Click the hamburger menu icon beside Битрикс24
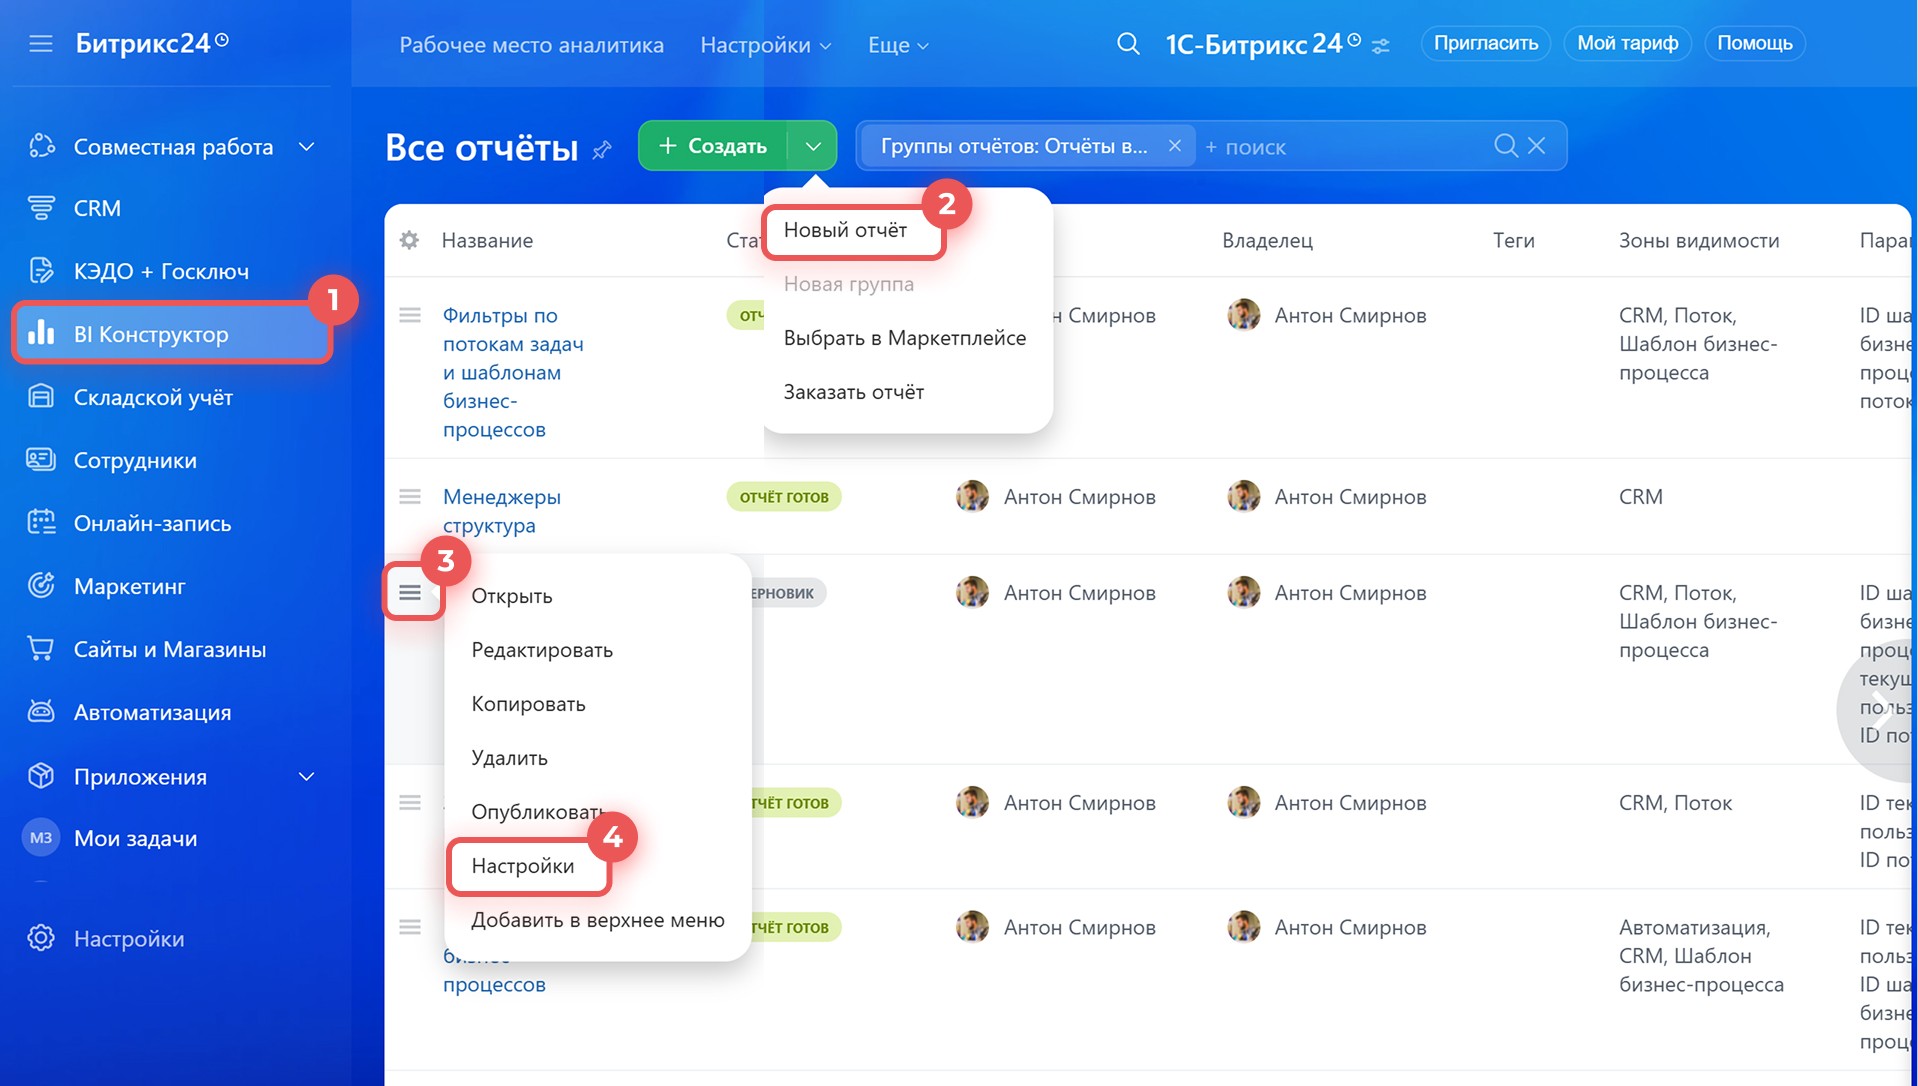 (41, 44)
